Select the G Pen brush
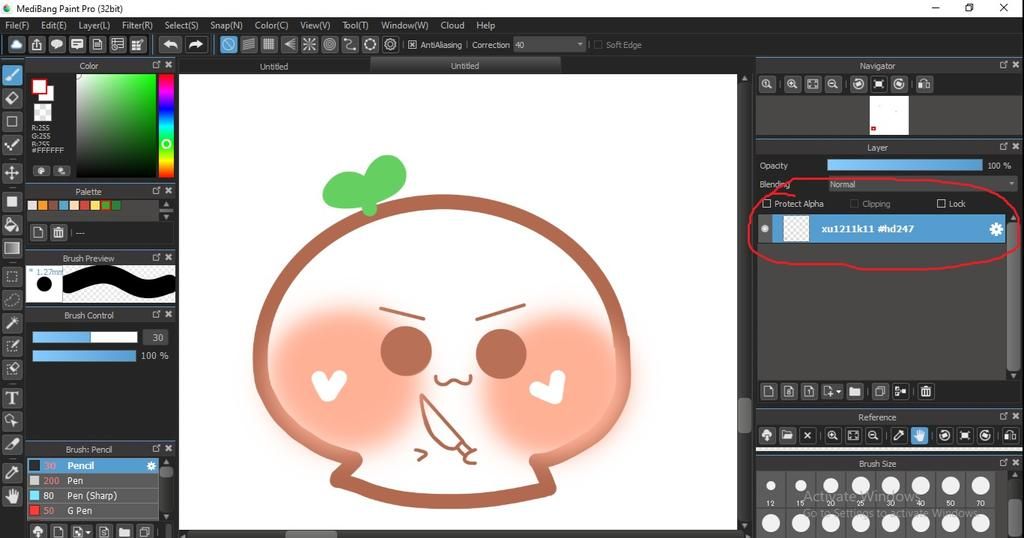 (93, 511)
